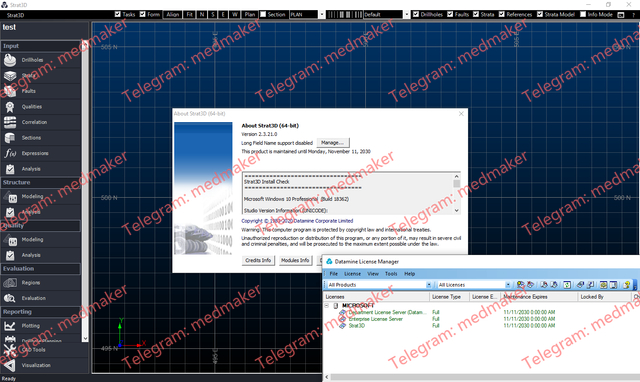Screen dimensions: 640x382
Task: Open License menu in License Manager
Action: pos(352,274)
